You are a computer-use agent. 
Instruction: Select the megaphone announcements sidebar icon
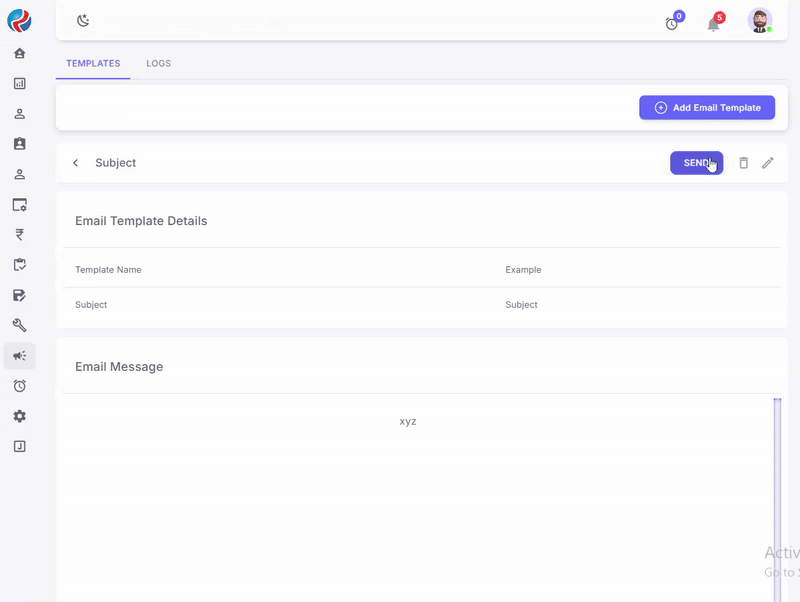click(19, 356)
